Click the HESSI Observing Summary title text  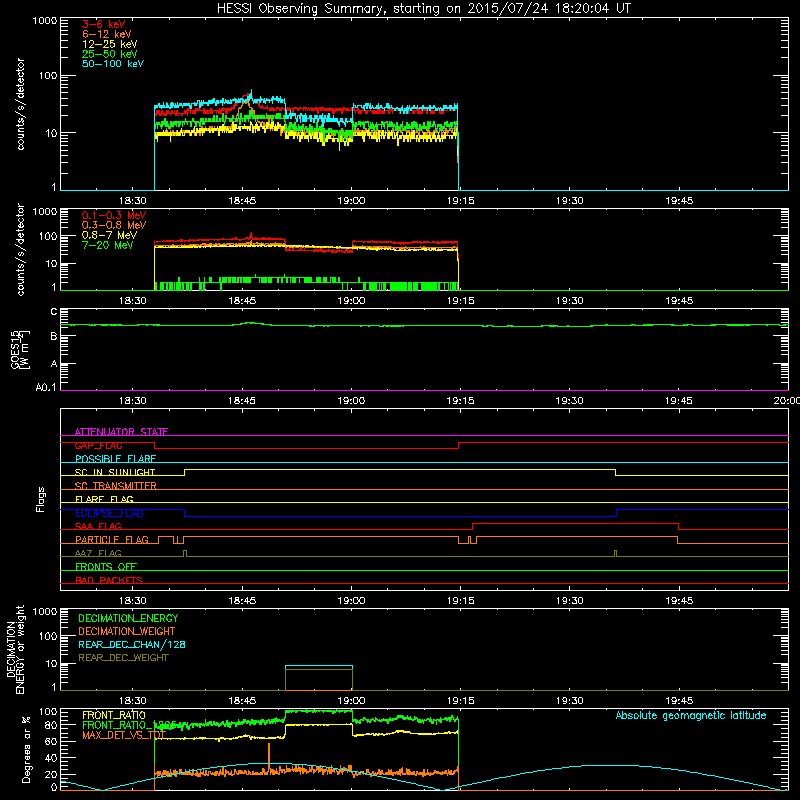(424, 9)
